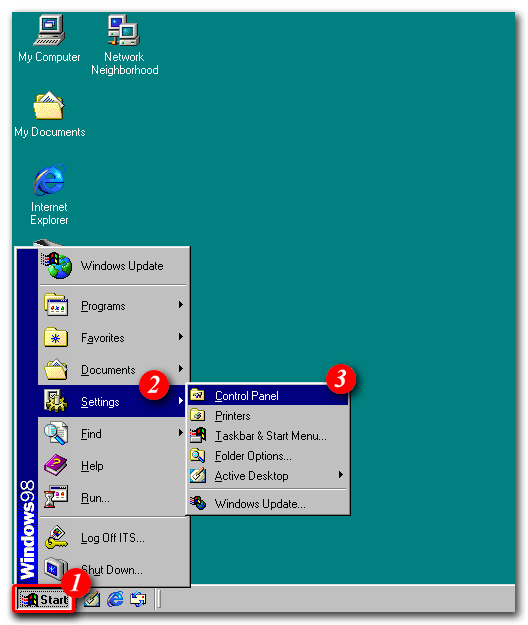Expand the Active Desktop submenu arrow
The height and width of the screenshot is (625, 528).
point(341,475)
